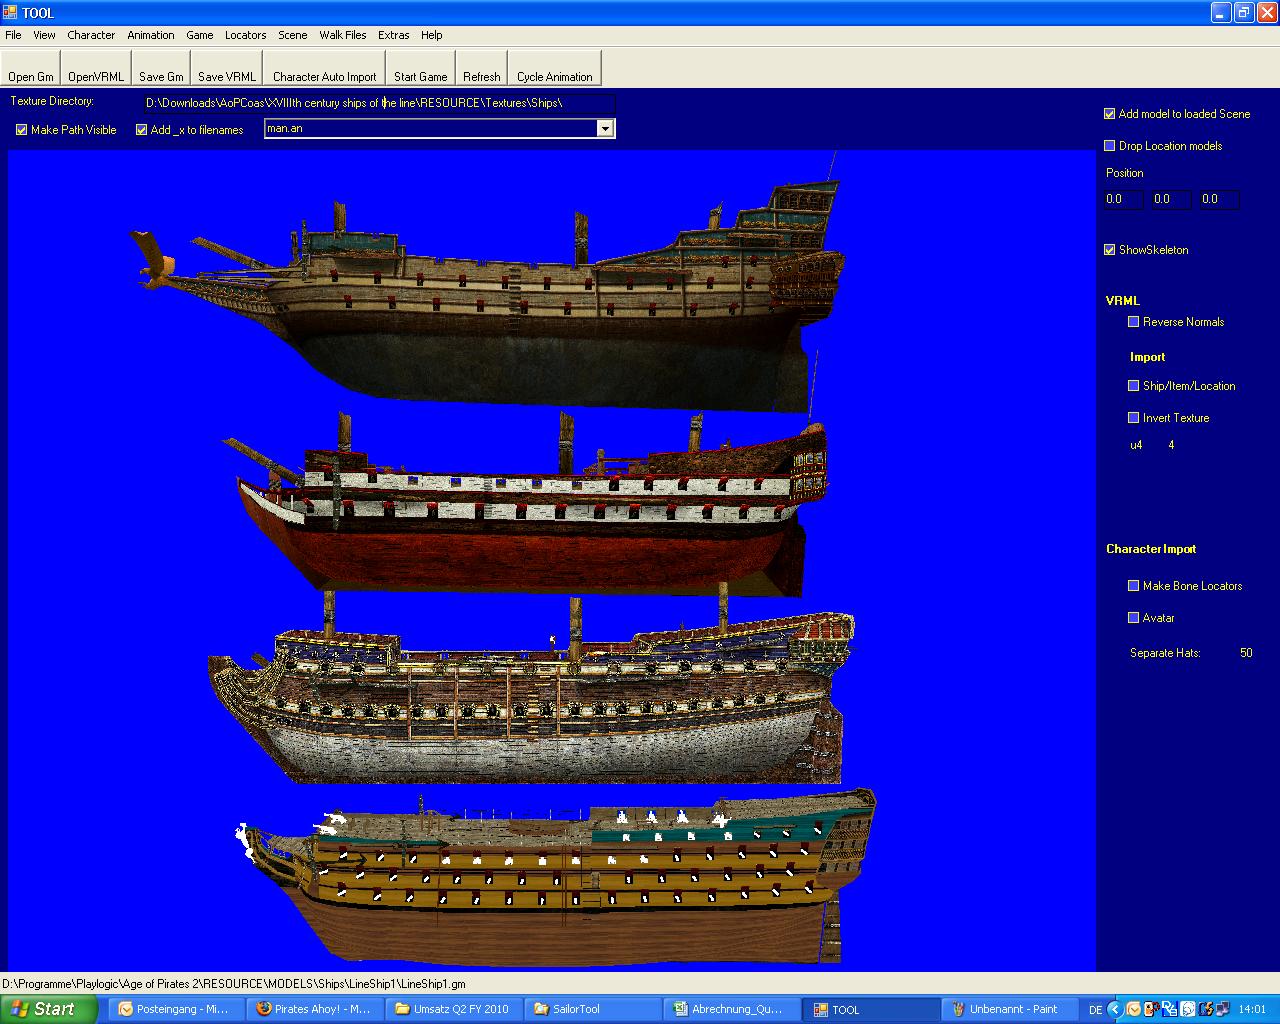Enable Make Bone Locators checkbox
1280x1024 pixels.
1134,586
